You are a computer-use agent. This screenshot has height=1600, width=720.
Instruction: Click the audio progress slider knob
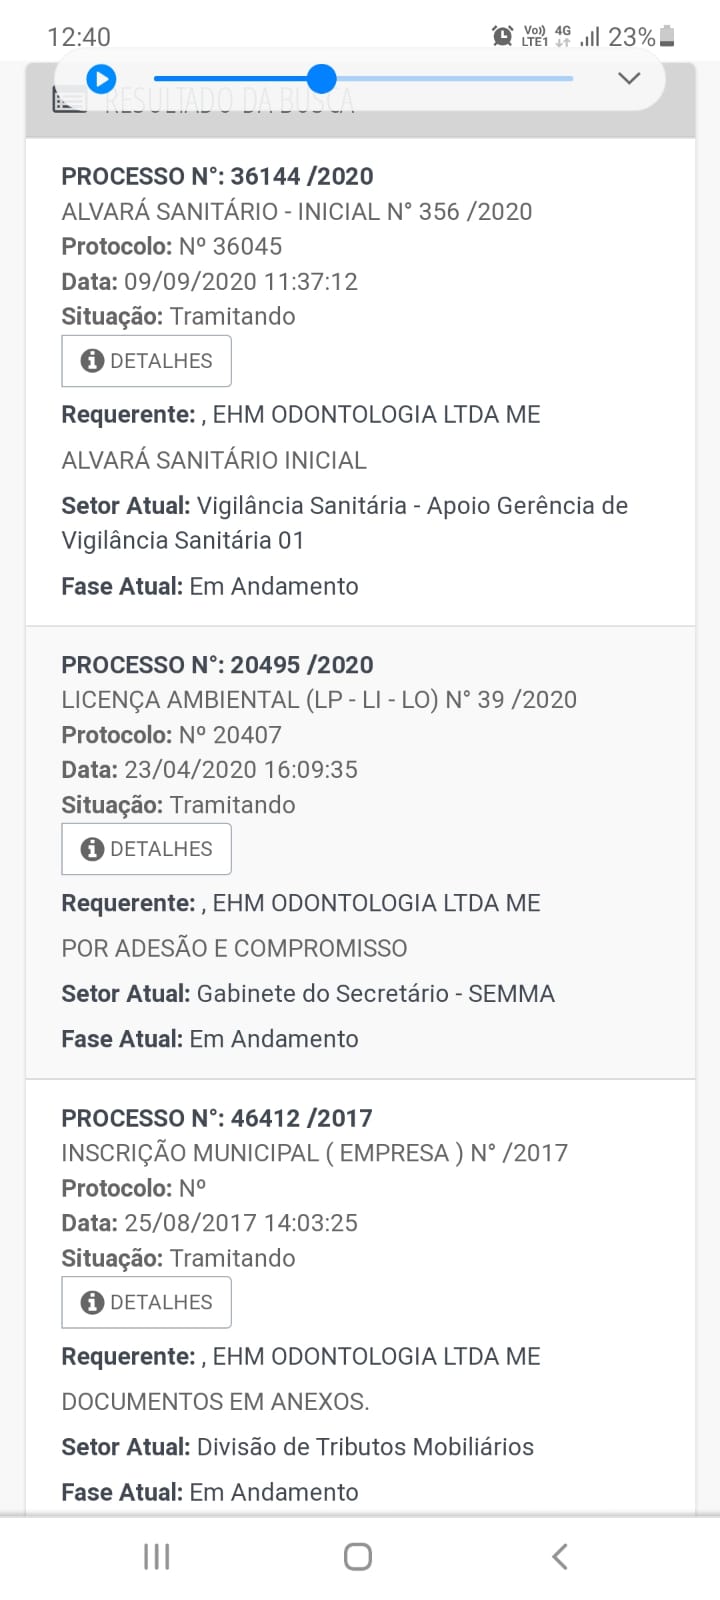click(321, 78)
